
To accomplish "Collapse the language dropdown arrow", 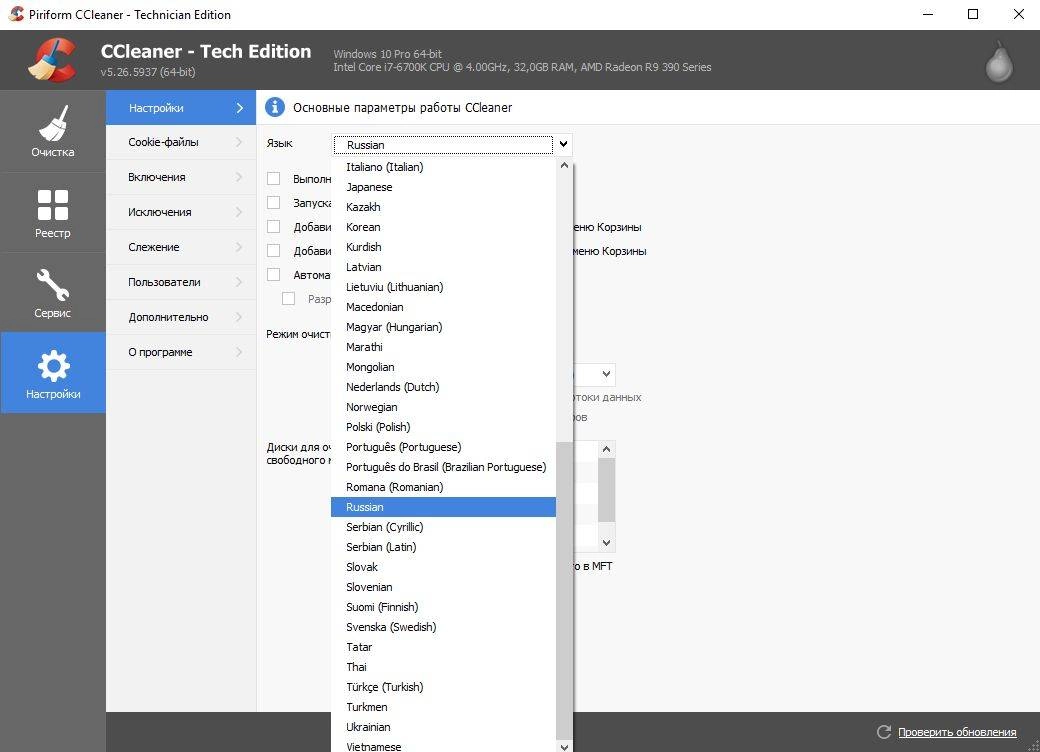I will tap(563, 144).
